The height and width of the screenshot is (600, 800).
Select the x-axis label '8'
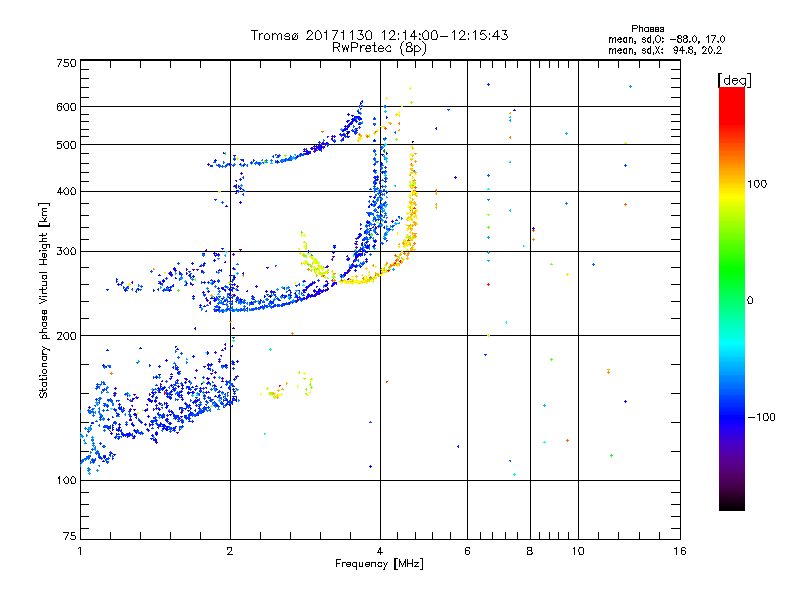[x=530, y=551]
